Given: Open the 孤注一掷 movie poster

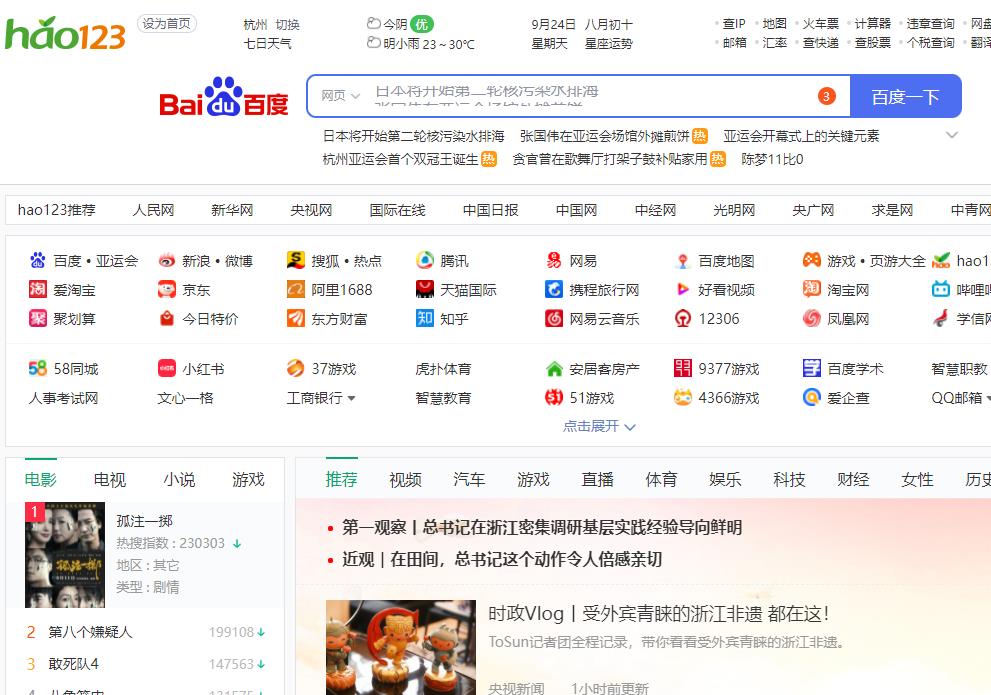Looking at the screenshot, I should click(x=65, y=555).
